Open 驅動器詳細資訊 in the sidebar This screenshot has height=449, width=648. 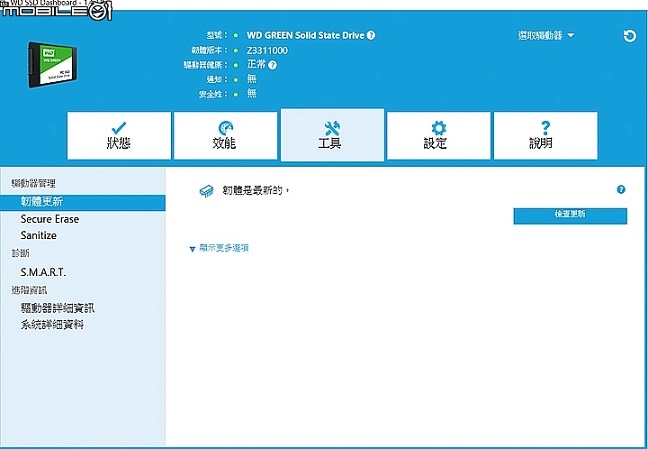tap(57, 308)
